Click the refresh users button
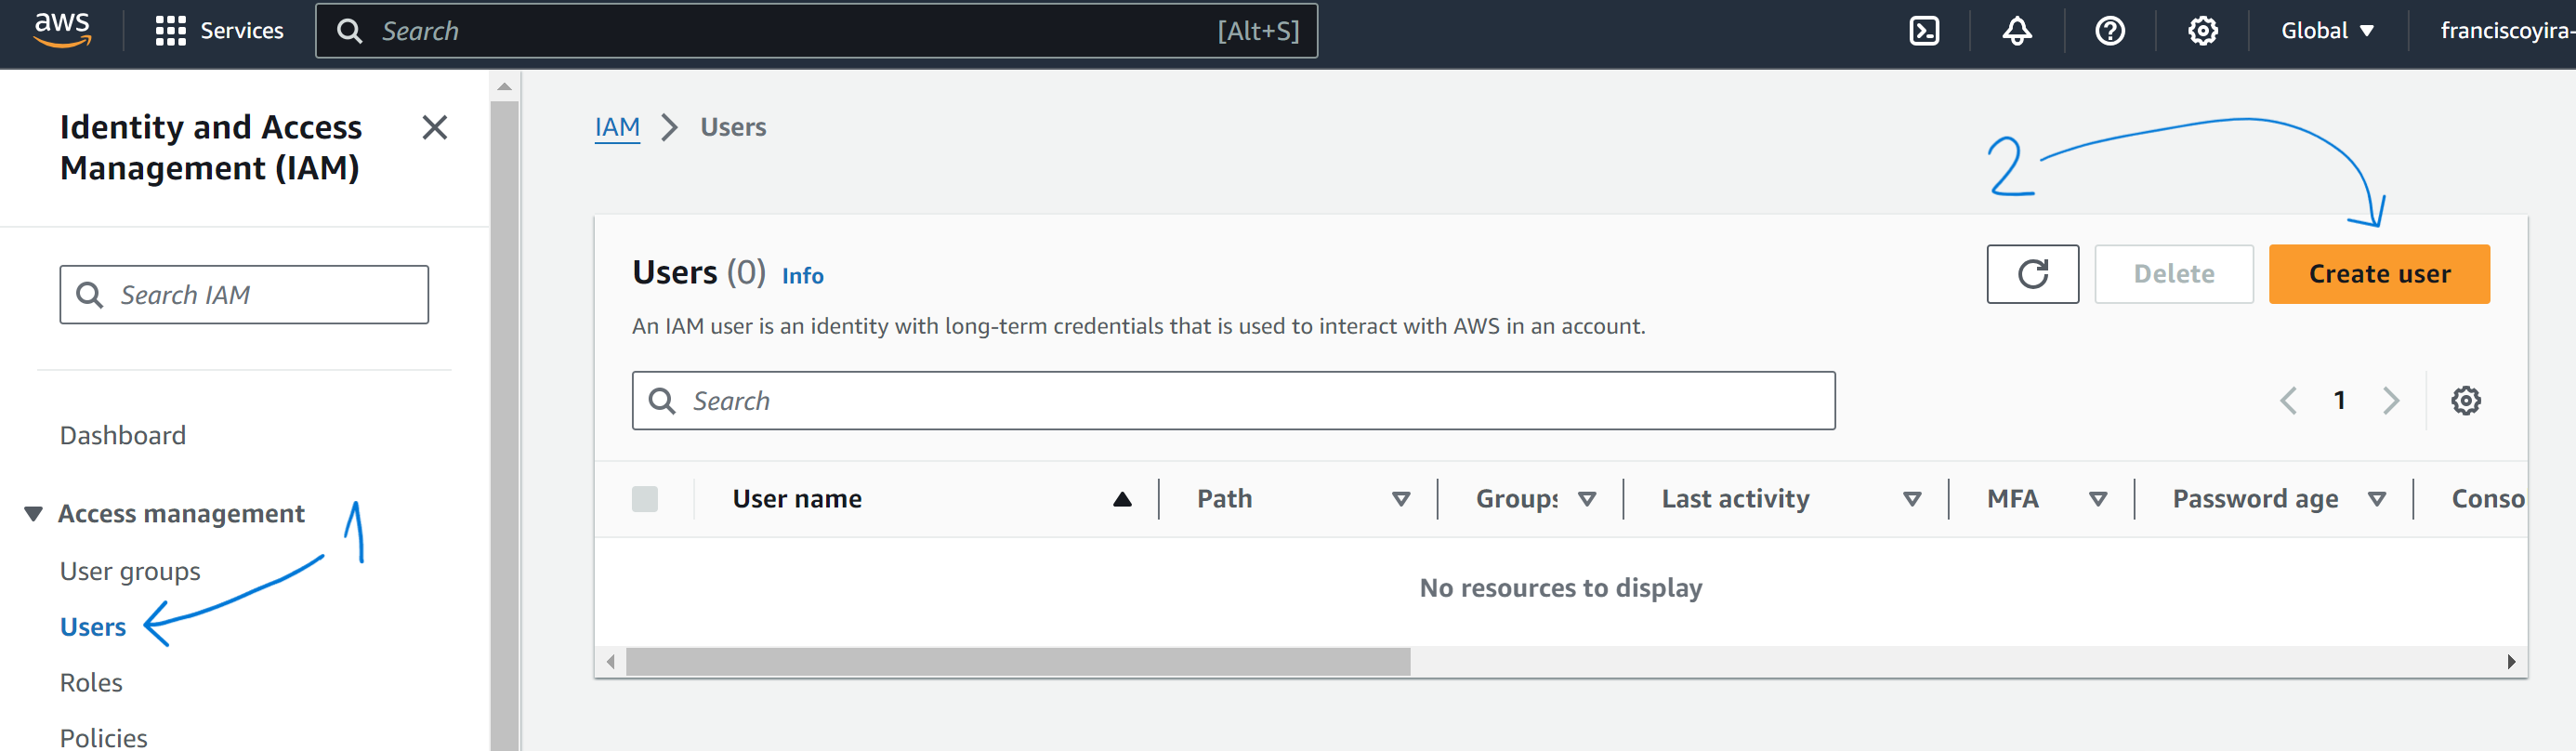Image resolution: width=2576 pixels, height=751 pixels. [x=2032, y=274]
